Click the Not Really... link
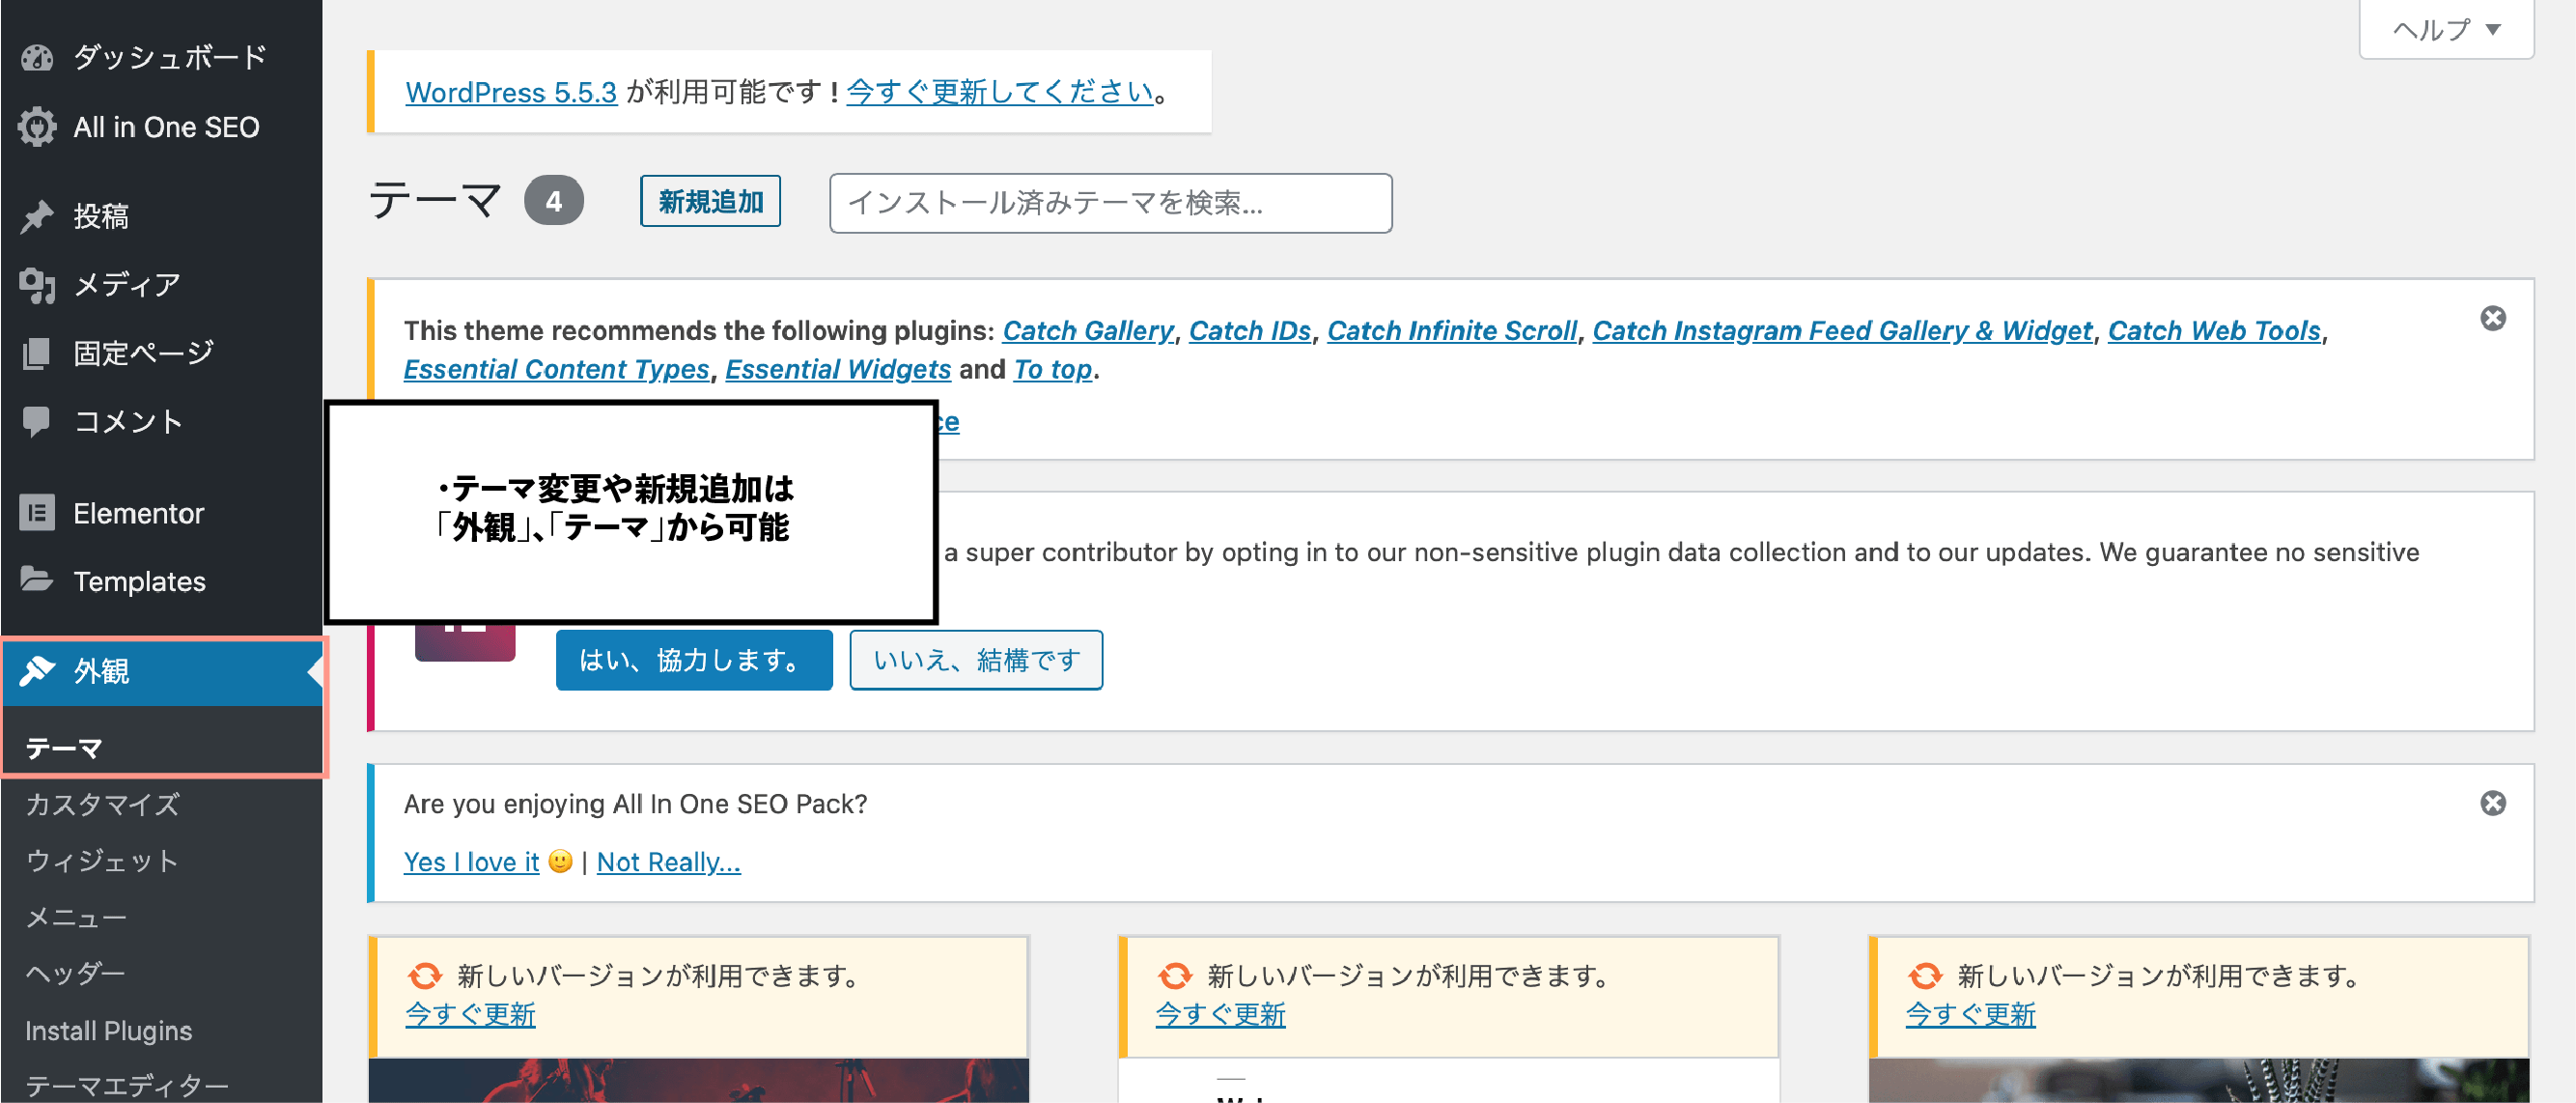 [668, 861]
